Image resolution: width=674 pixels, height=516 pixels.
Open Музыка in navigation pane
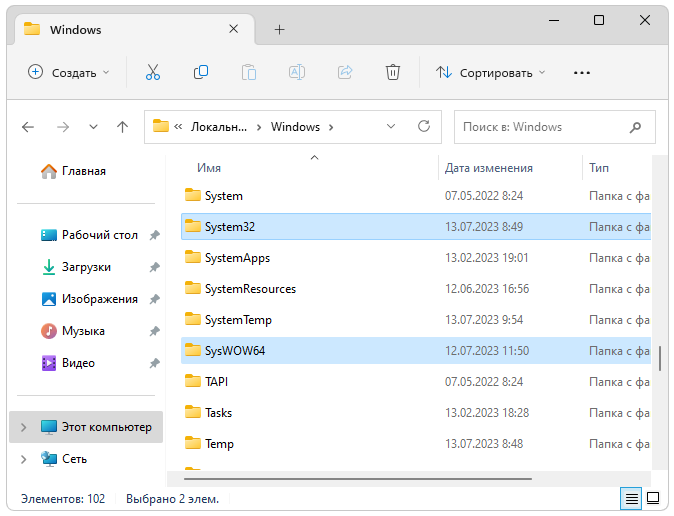[x=83, y=331]
